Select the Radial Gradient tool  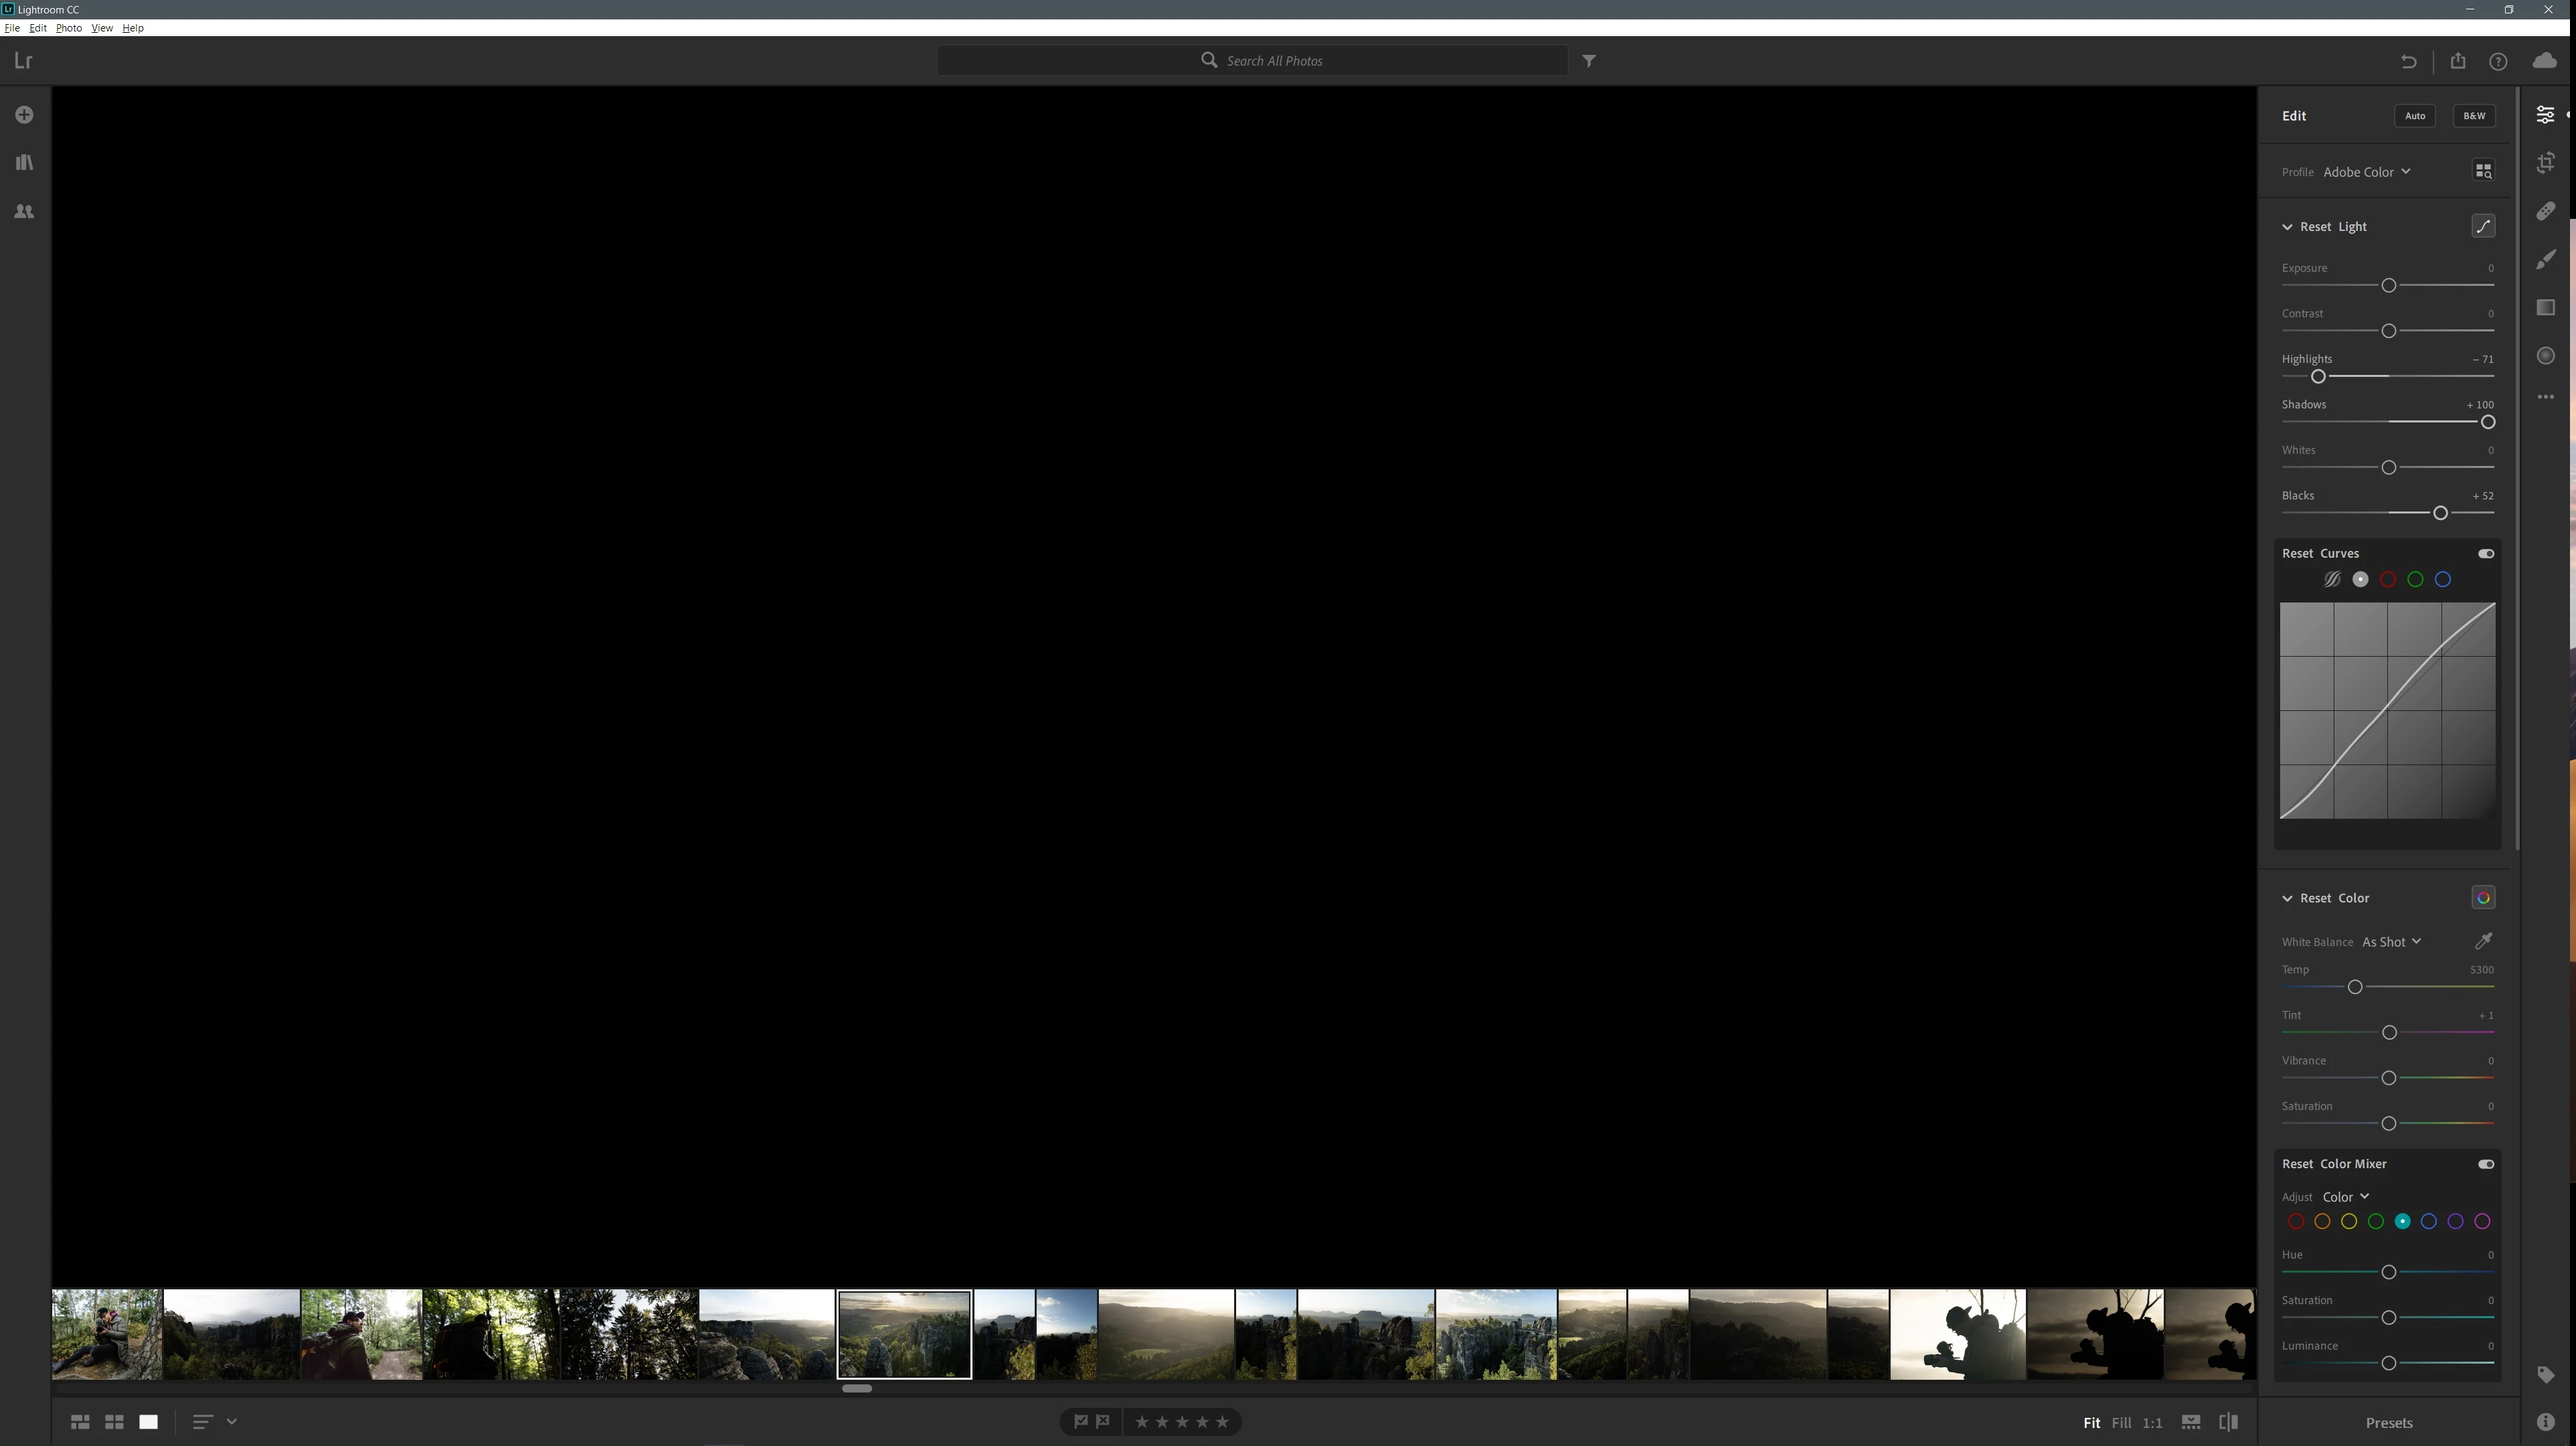(2546, 356)
